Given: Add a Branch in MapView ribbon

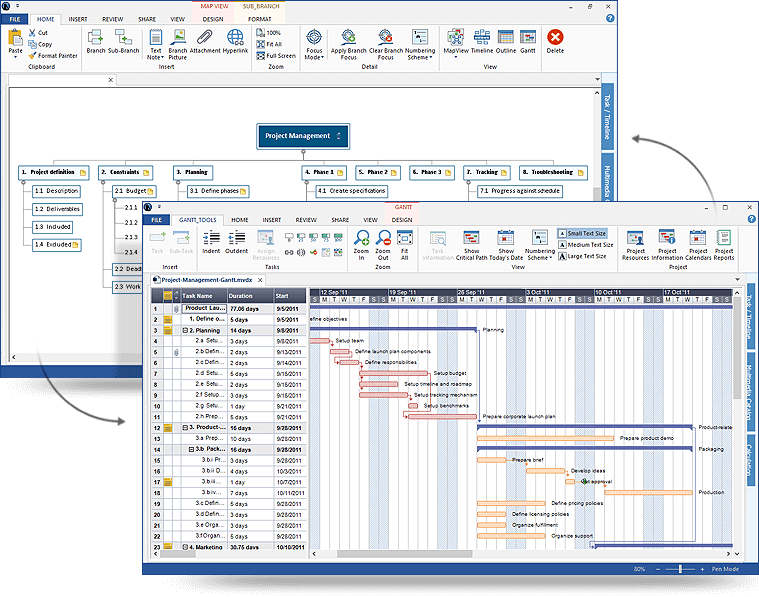Looking at the screenshot, I should (x=96, y=41).
